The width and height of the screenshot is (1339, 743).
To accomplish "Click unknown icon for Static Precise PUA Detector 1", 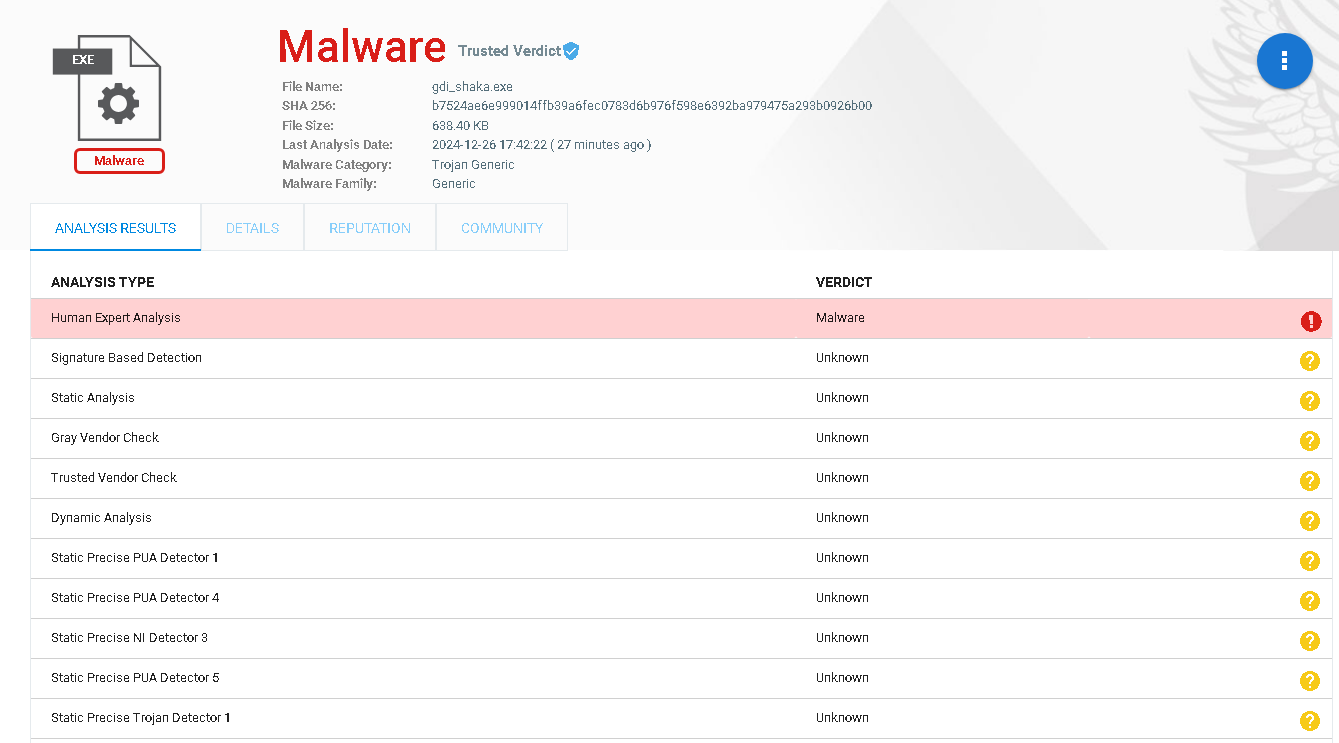I will 1309,561.
